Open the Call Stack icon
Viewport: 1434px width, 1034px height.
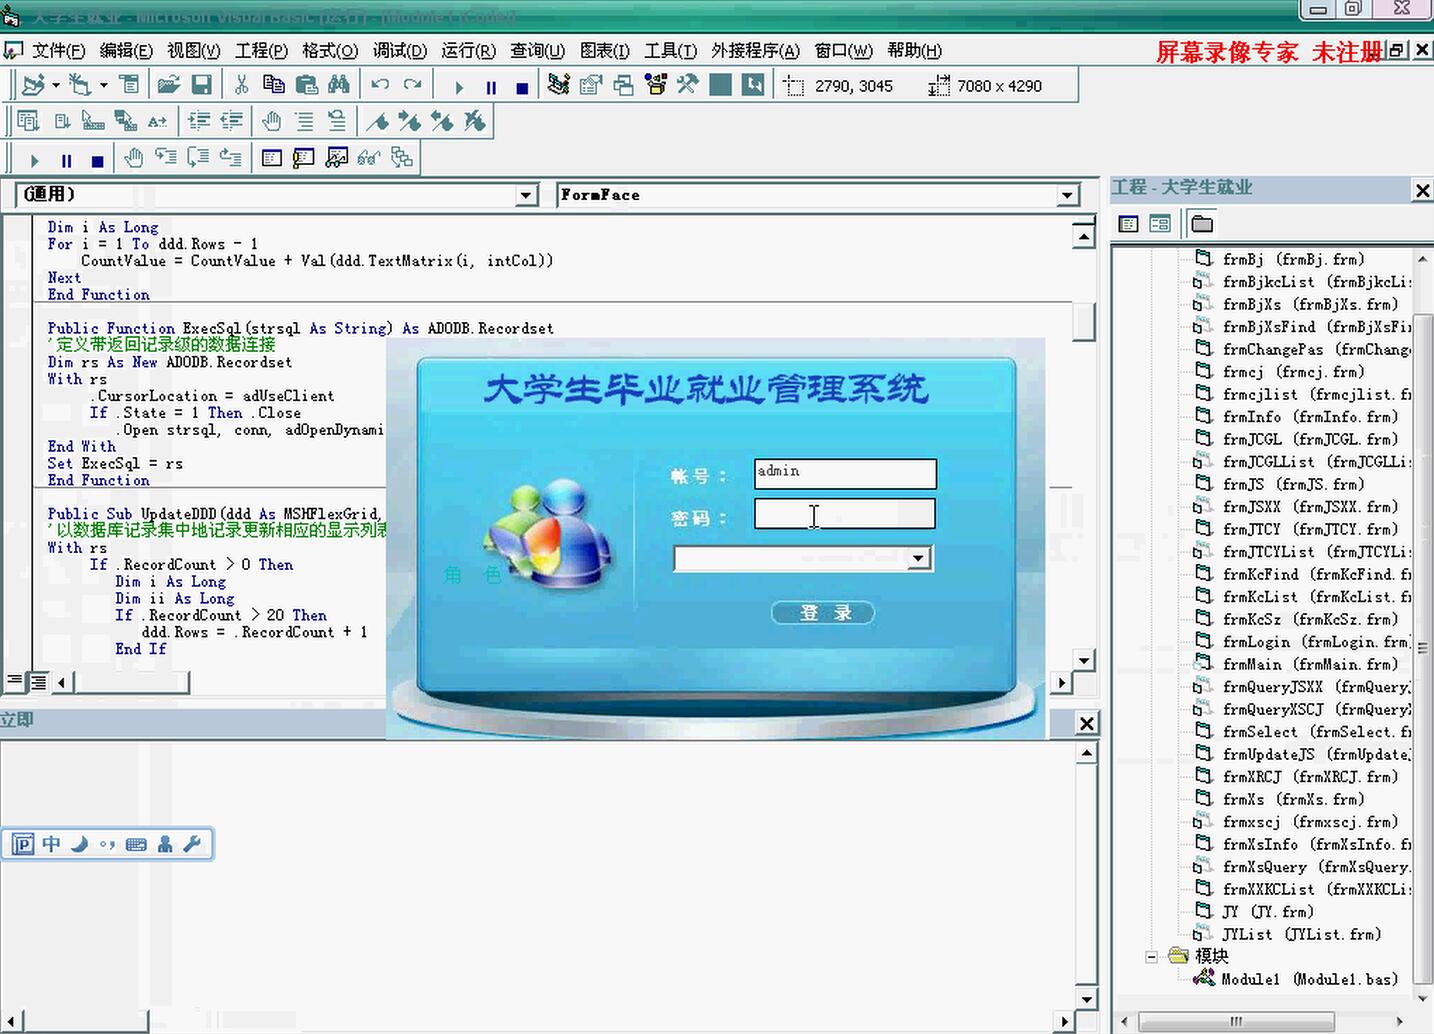point(401,157)
